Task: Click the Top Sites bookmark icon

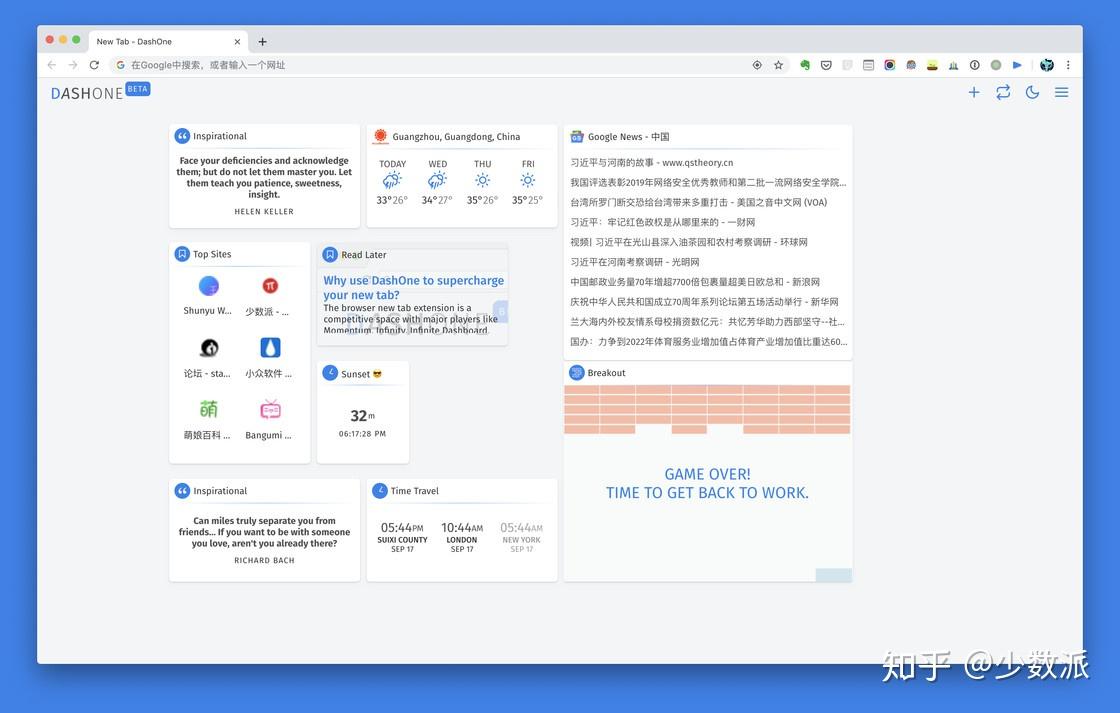Action: coord(182,254)
